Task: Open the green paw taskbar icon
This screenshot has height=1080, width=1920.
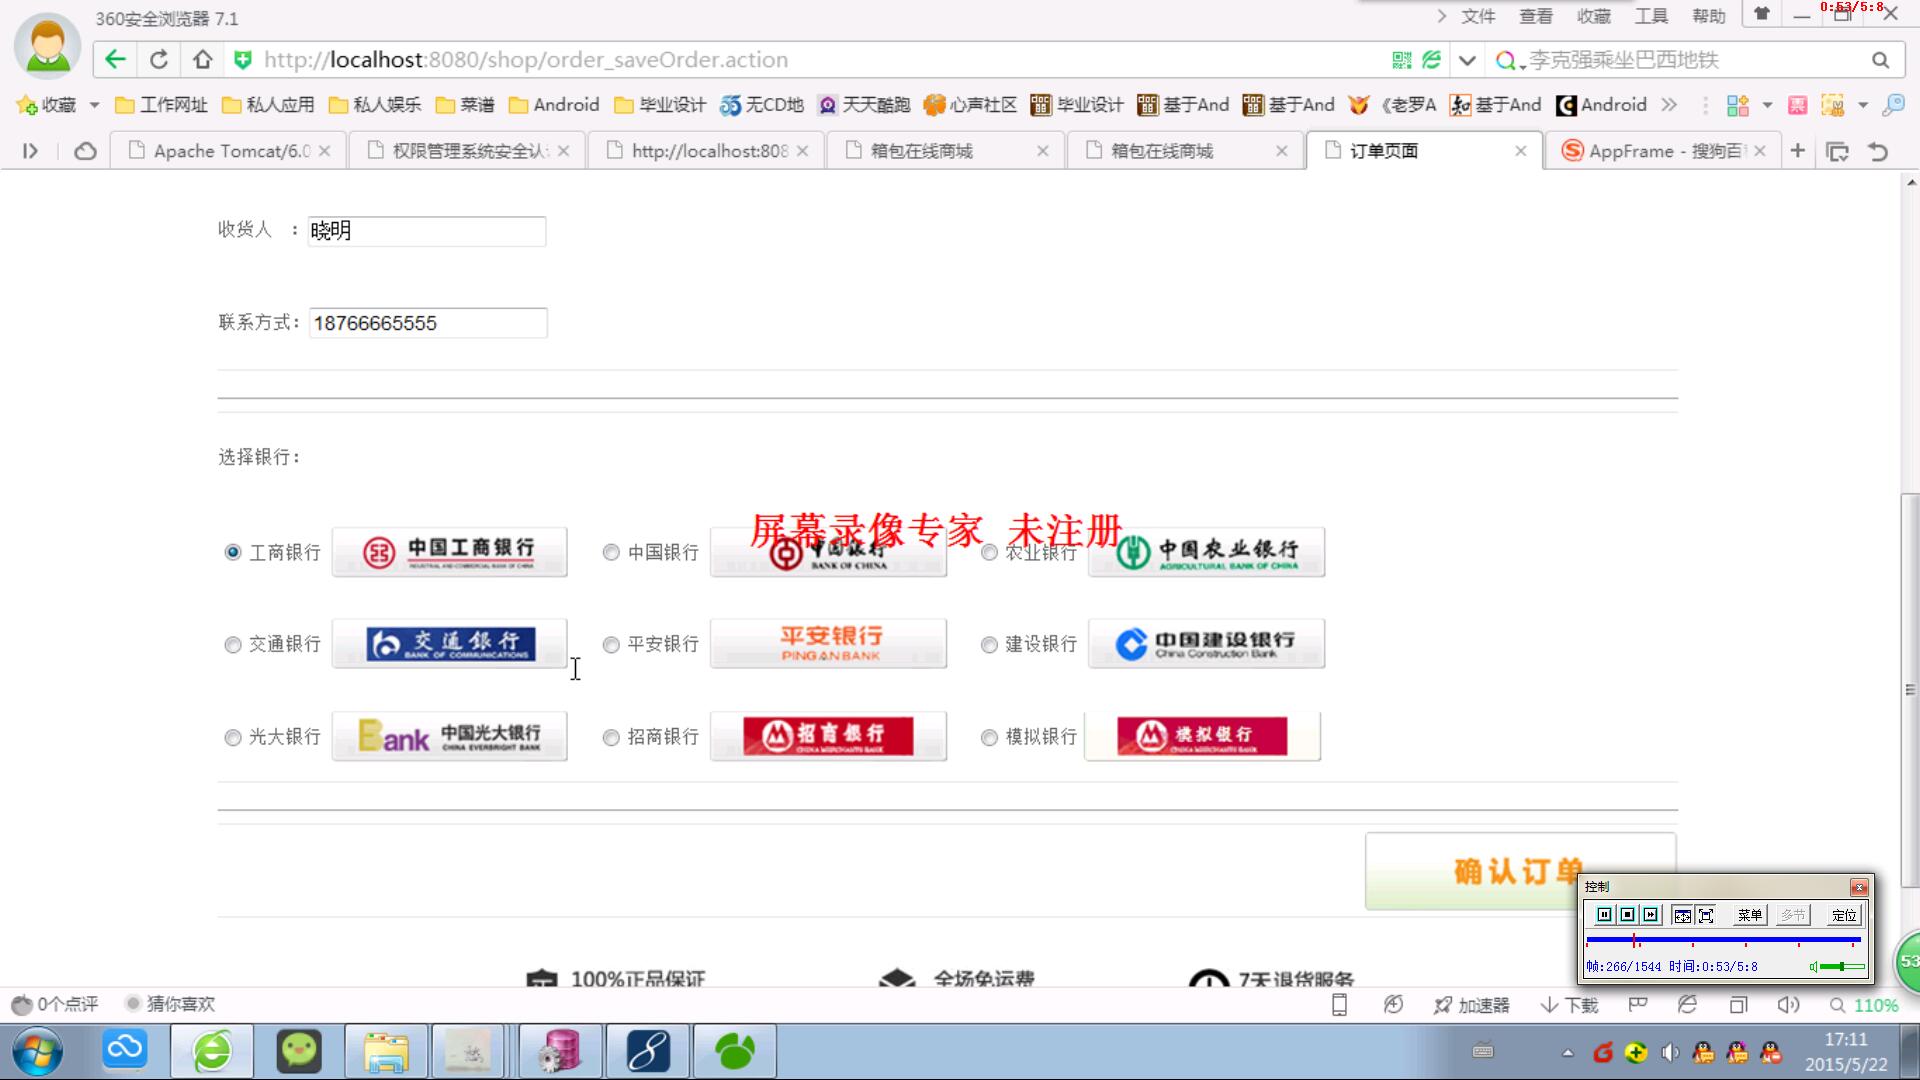Action: pos(735,1052)
